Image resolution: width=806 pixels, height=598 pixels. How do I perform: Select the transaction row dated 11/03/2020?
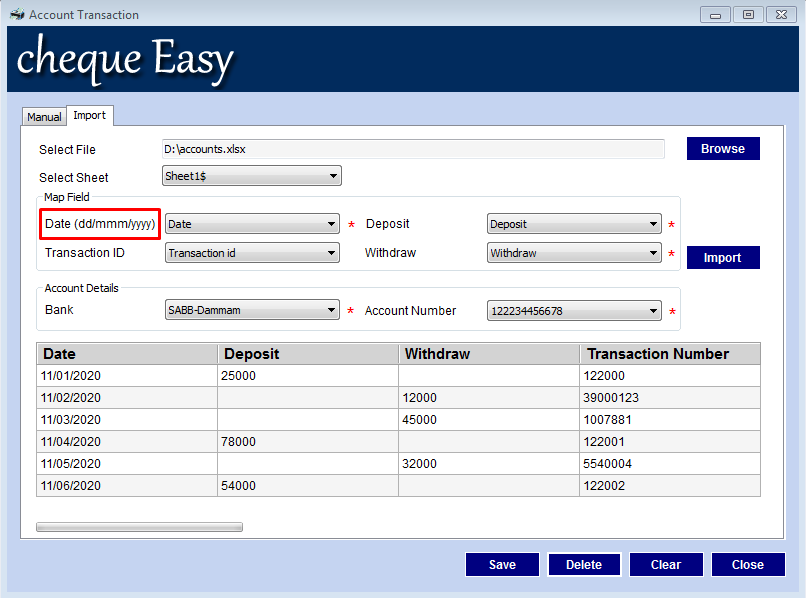click(x=300, y=420)
